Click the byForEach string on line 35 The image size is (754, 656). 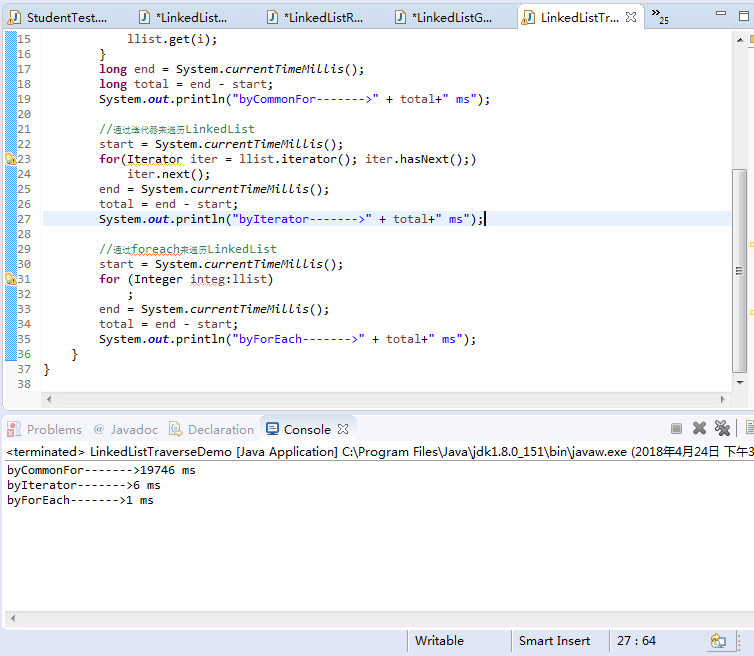tap(298, 340)
